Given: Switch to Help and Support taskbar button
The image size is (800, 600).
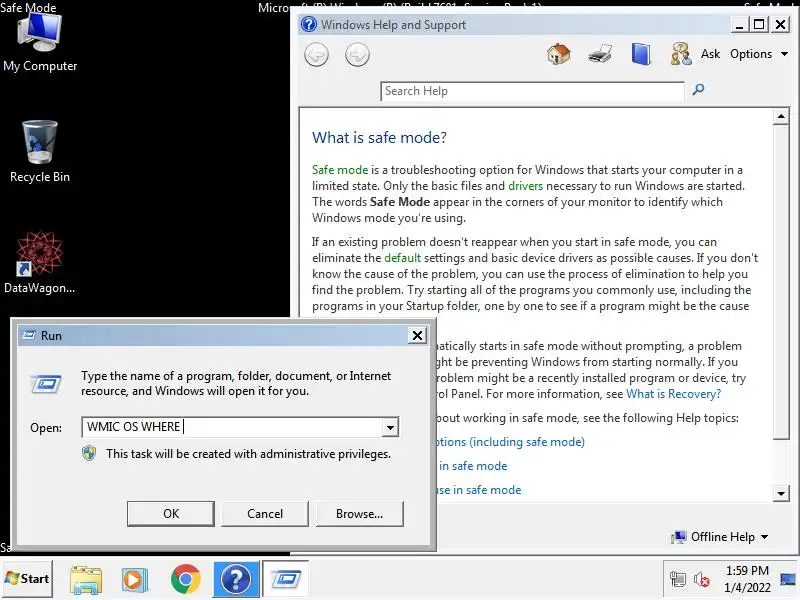Looking at the screenshot, I should point(236,579).
